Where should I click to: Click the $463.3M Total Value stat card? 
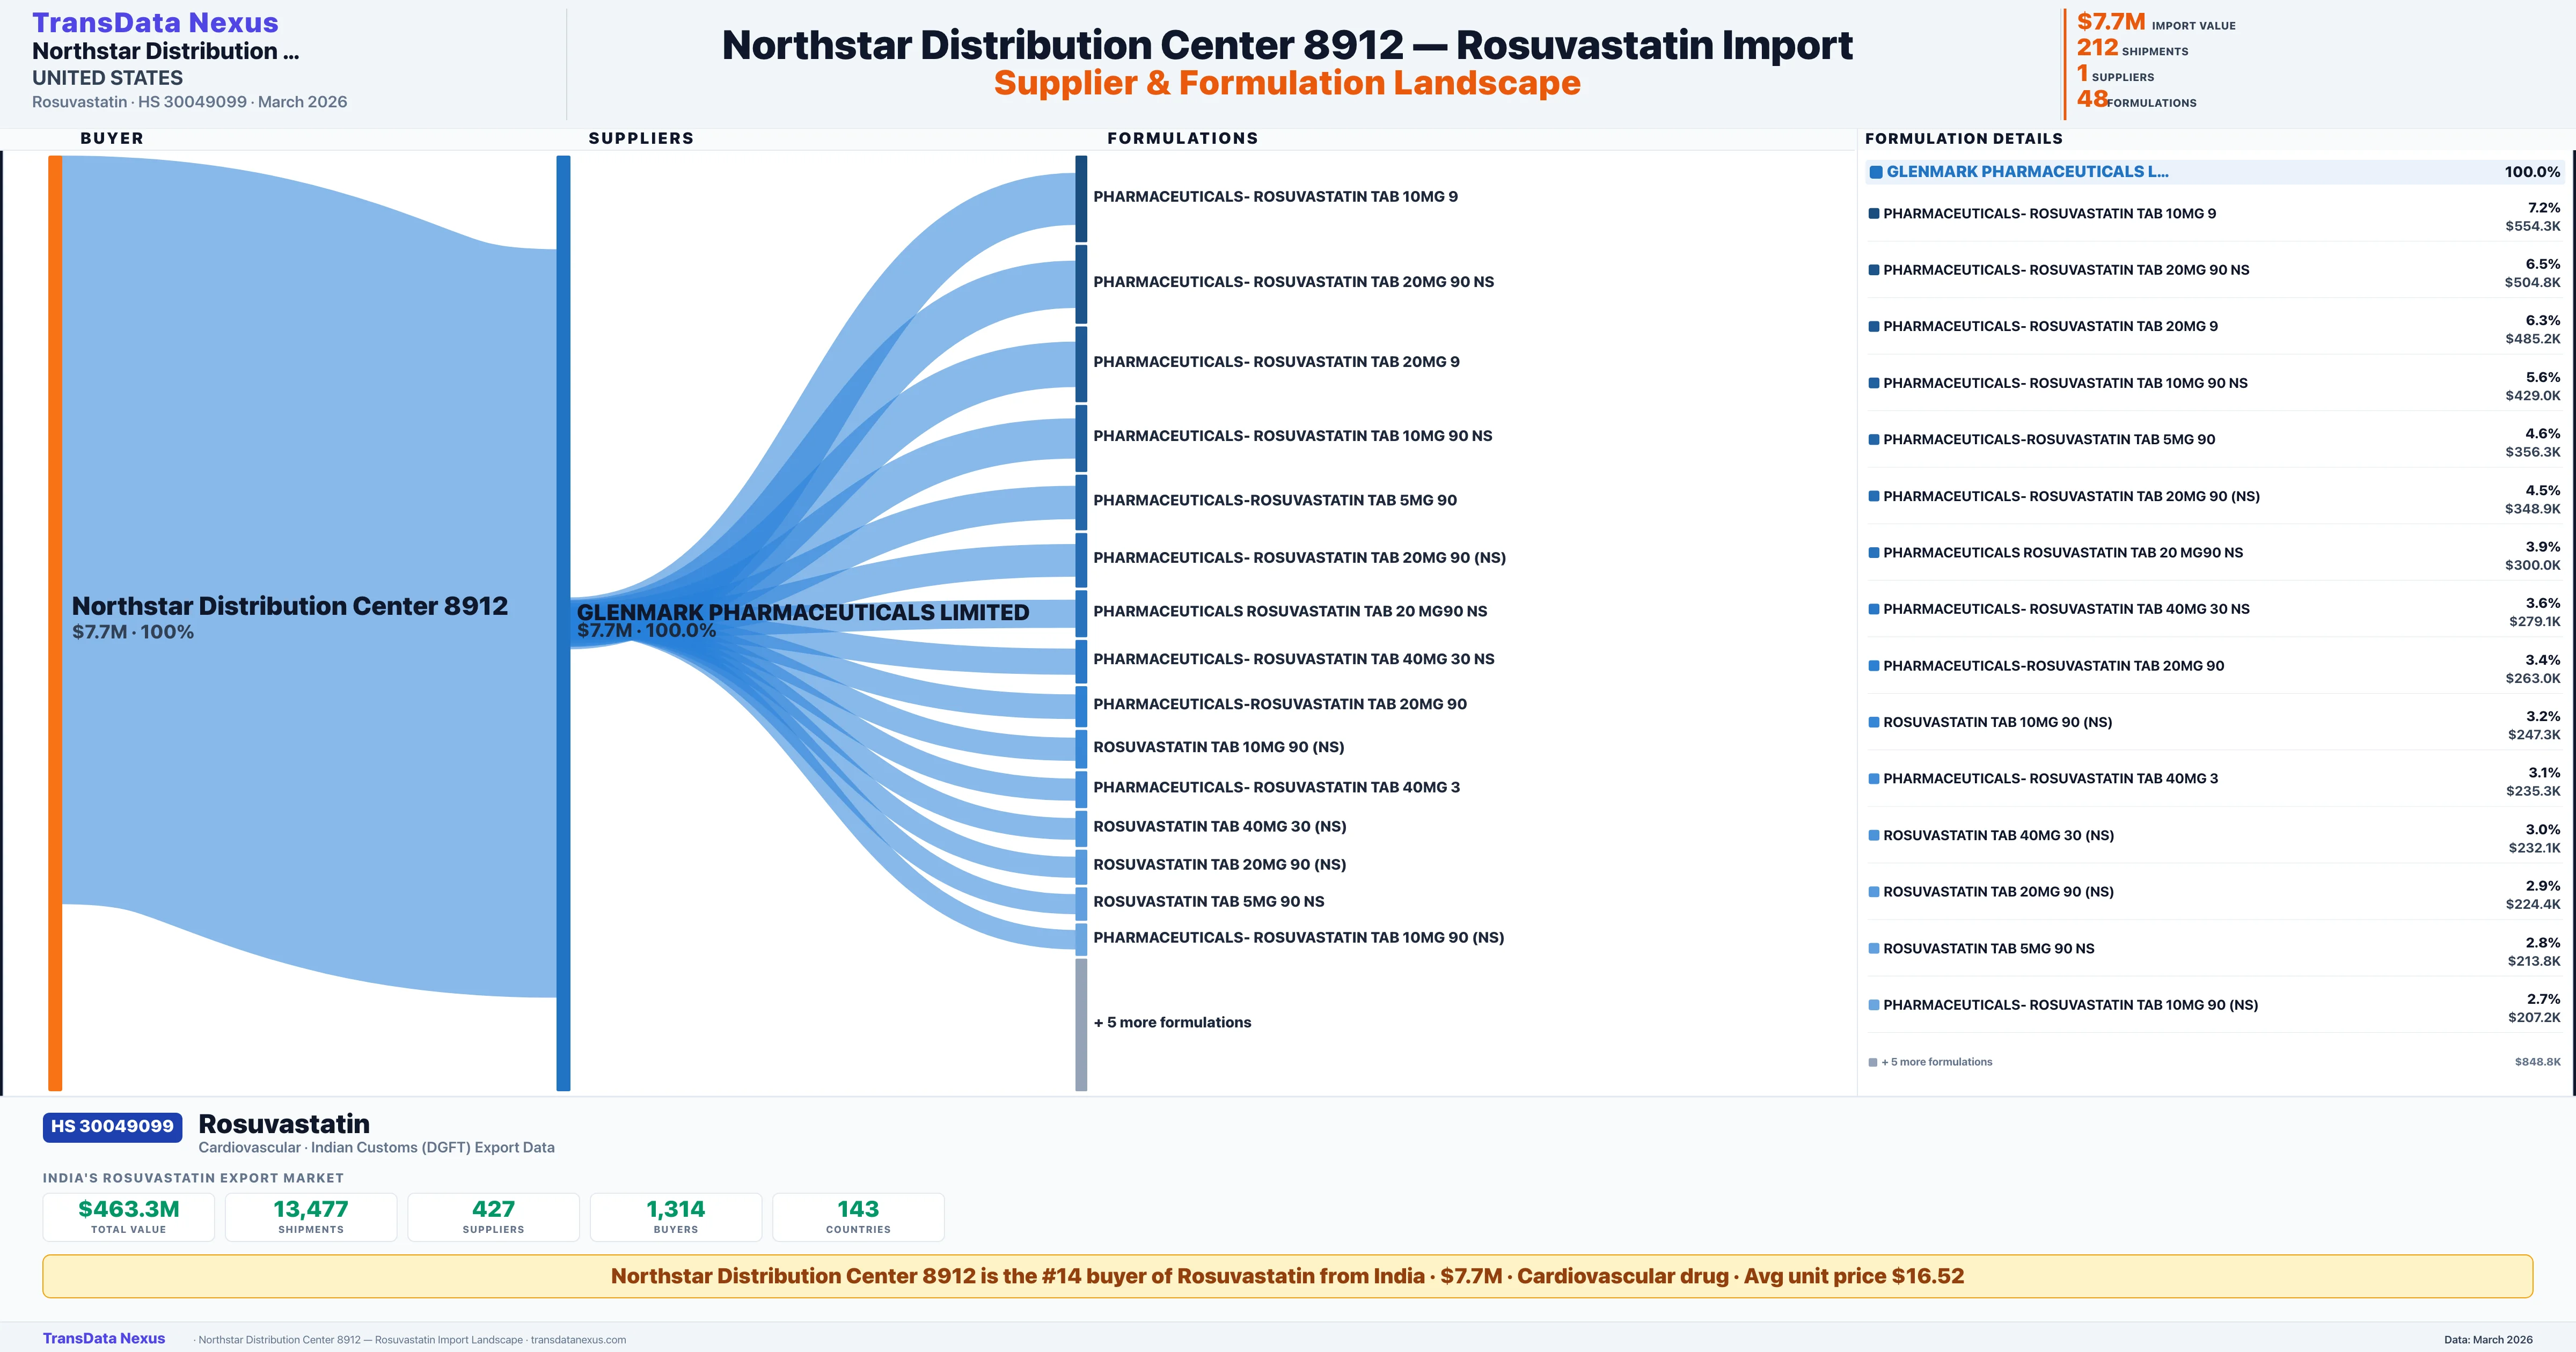[x=129, y=1217]
